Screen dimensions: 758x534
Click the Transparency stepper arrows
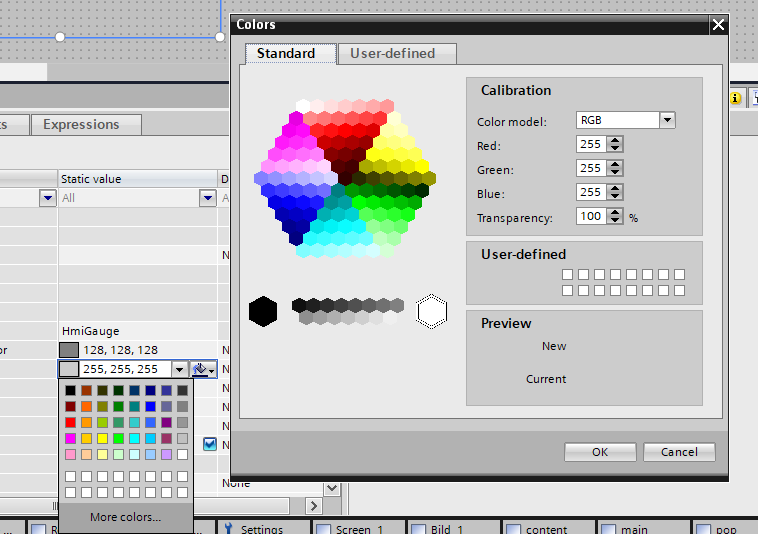point(614,216)
